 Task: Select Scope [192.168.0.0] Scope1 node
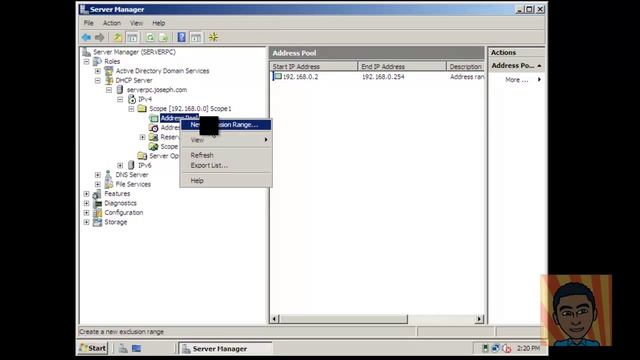190,109
